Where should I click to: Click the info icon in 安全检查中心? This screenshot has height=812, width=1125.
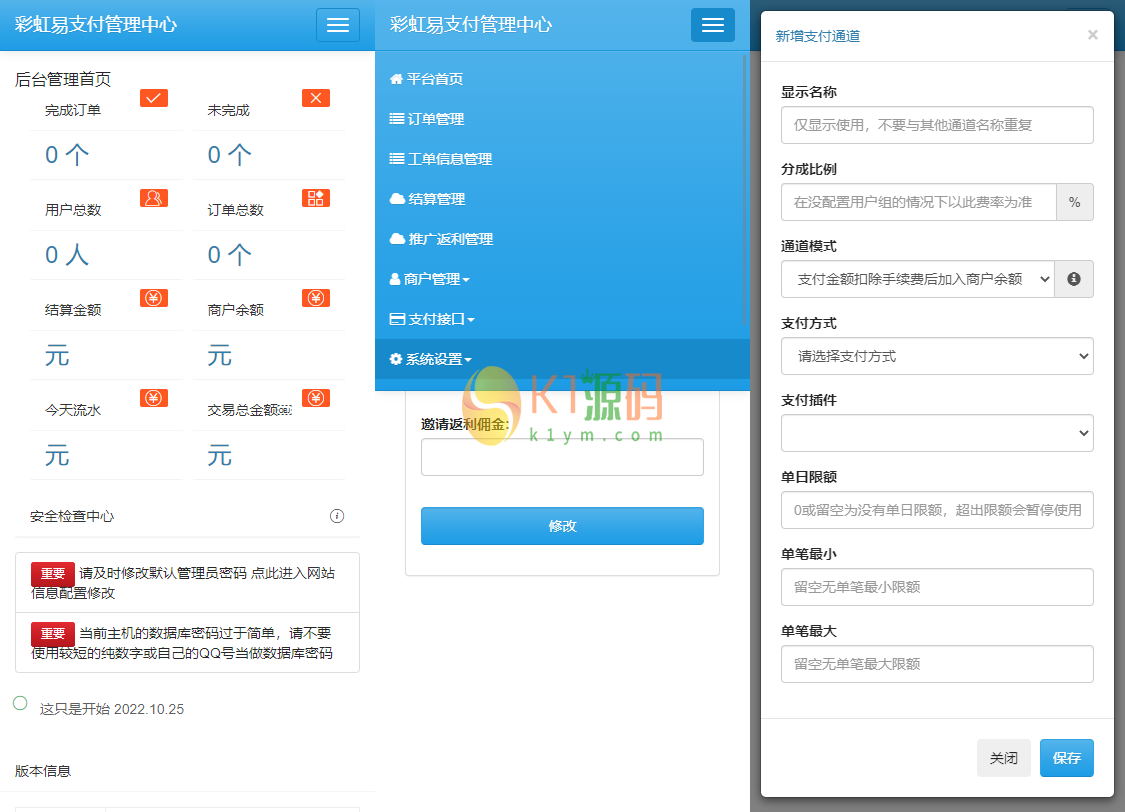pos(337,516)
